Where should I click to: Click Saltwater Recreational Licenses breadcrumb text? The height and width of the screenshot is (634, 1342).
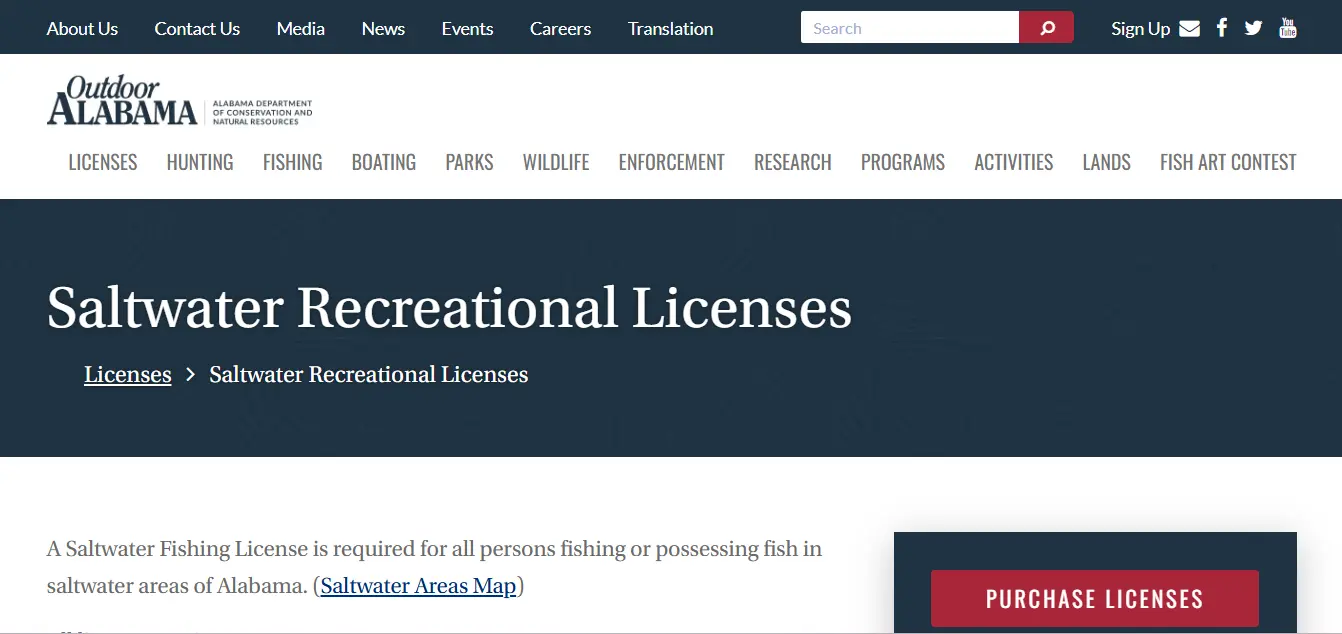pyautogui.click(x=368, y=374)
